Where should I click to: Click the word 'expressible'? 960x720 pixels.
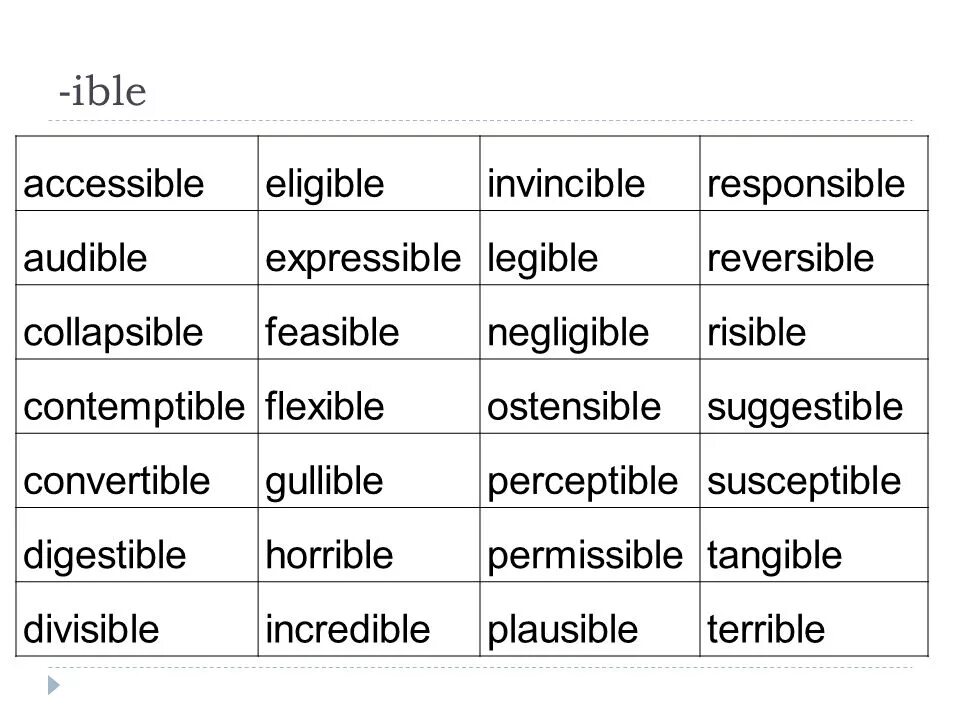click(363, 259)
